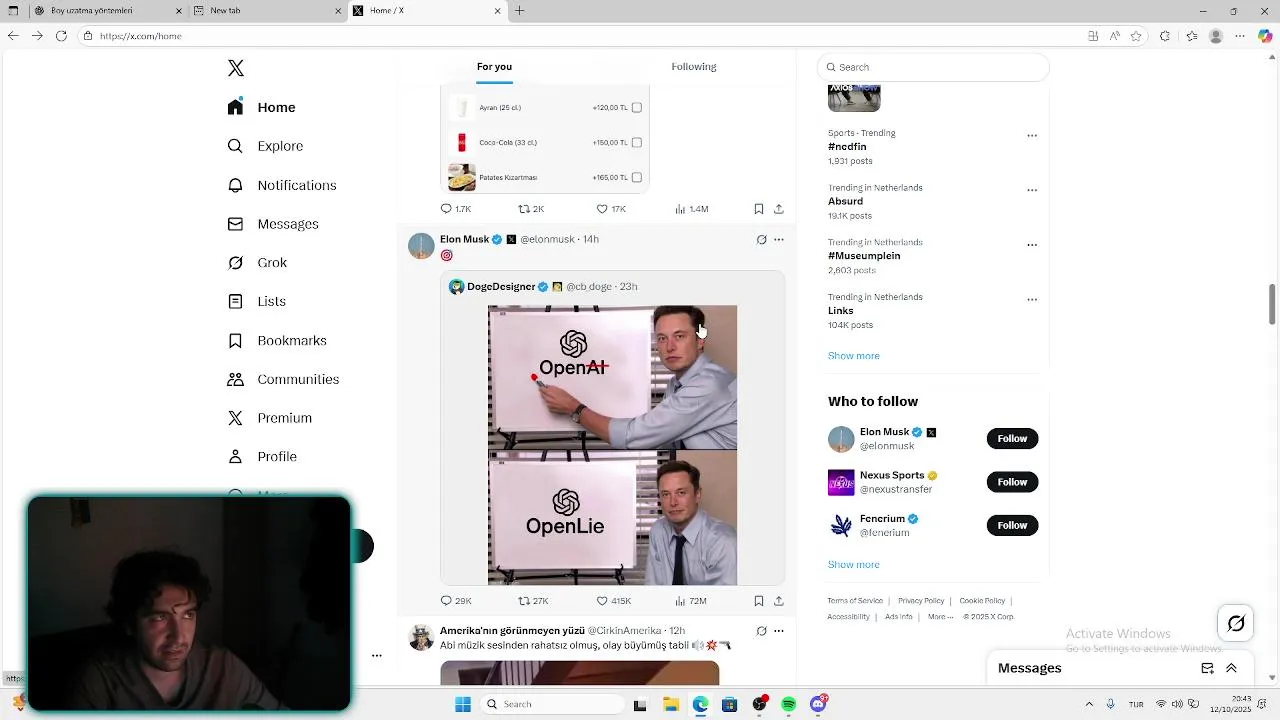
Task: Tick the Coca-Cola (33 cl.) checkbox
Action: point(636,142)
